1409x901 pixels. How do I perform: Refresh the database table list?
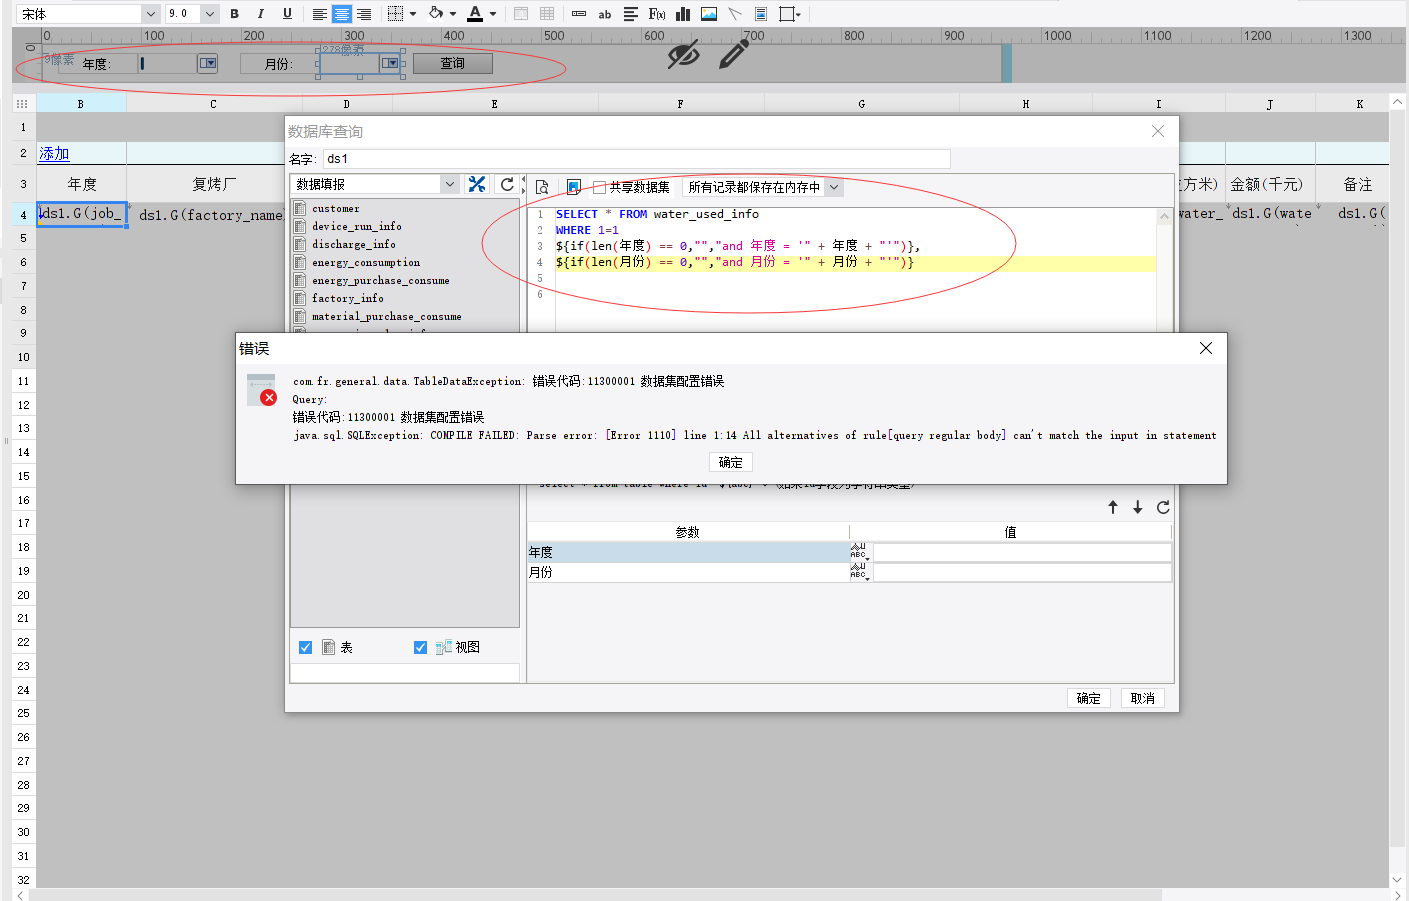coord(507,184)
